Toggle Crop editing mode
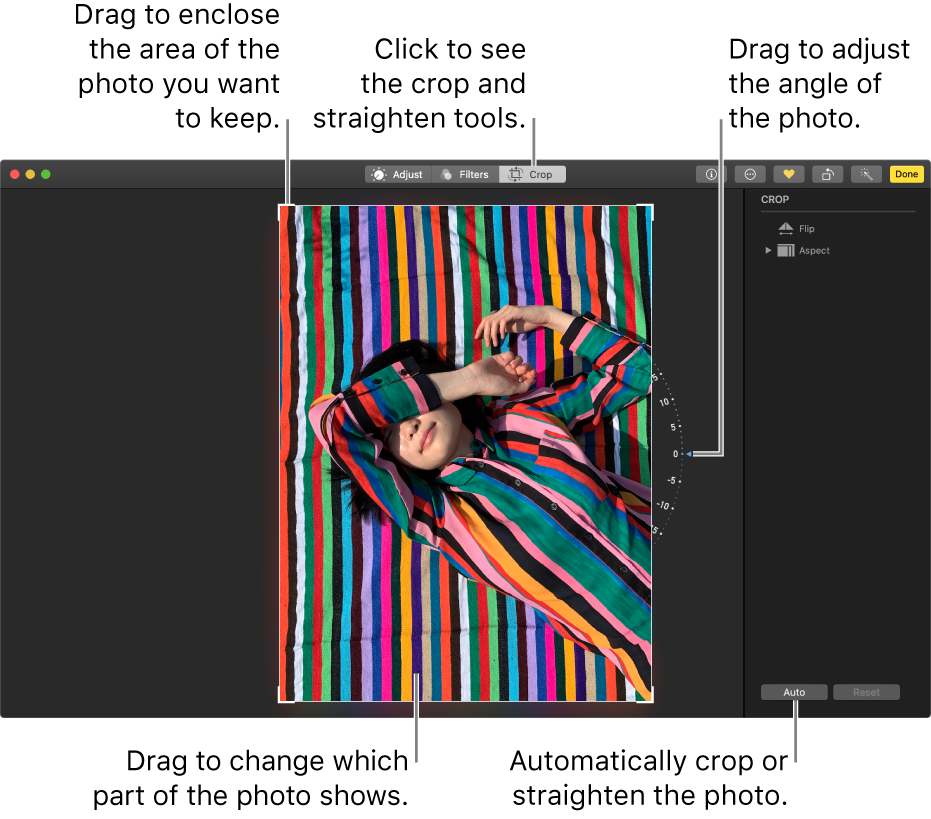The height and width of the screenshot is (819, 931). point(532,174)
